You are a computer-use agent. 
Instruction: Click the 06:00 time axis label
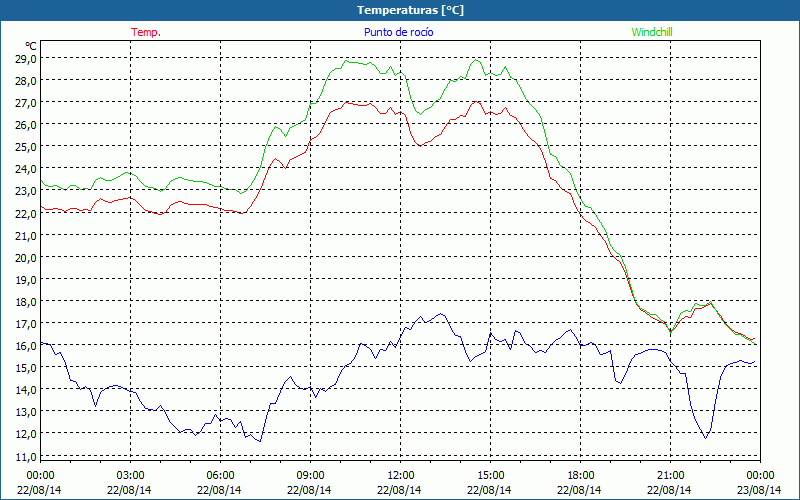click(x=220, y=476)
